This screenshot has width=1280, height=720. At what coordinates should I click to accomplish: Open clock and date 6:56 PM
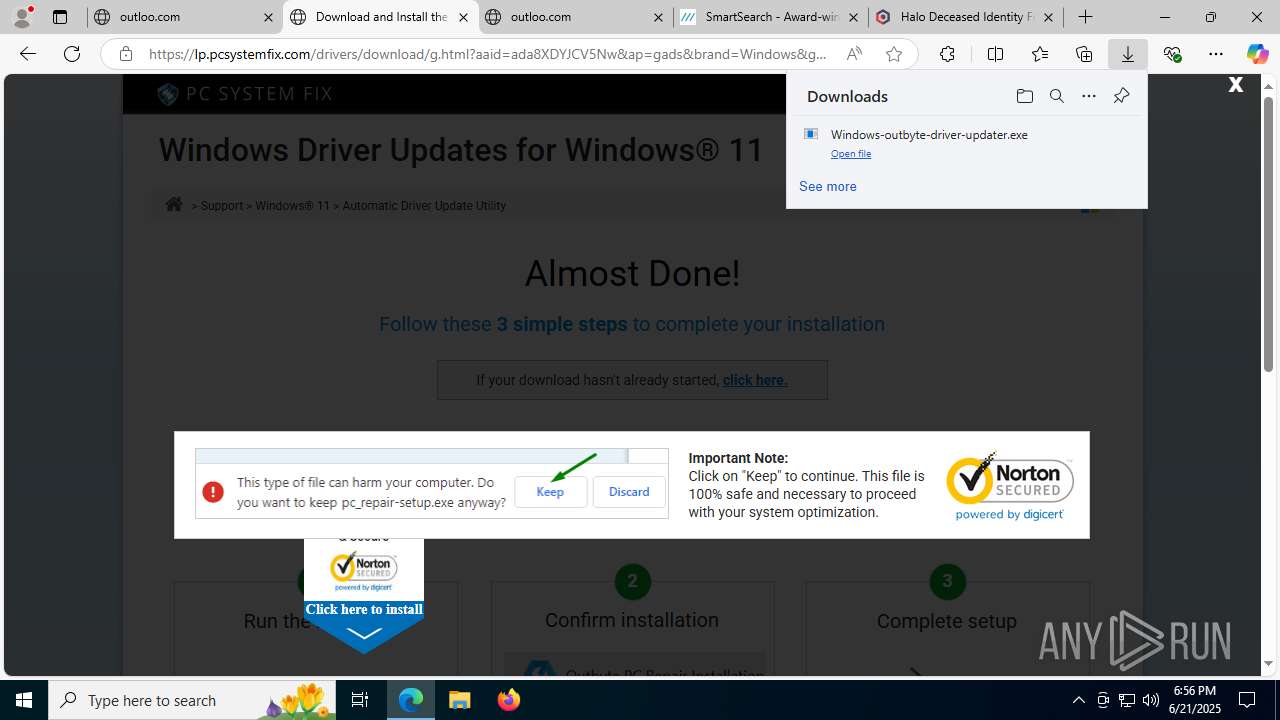(1195, 700)
